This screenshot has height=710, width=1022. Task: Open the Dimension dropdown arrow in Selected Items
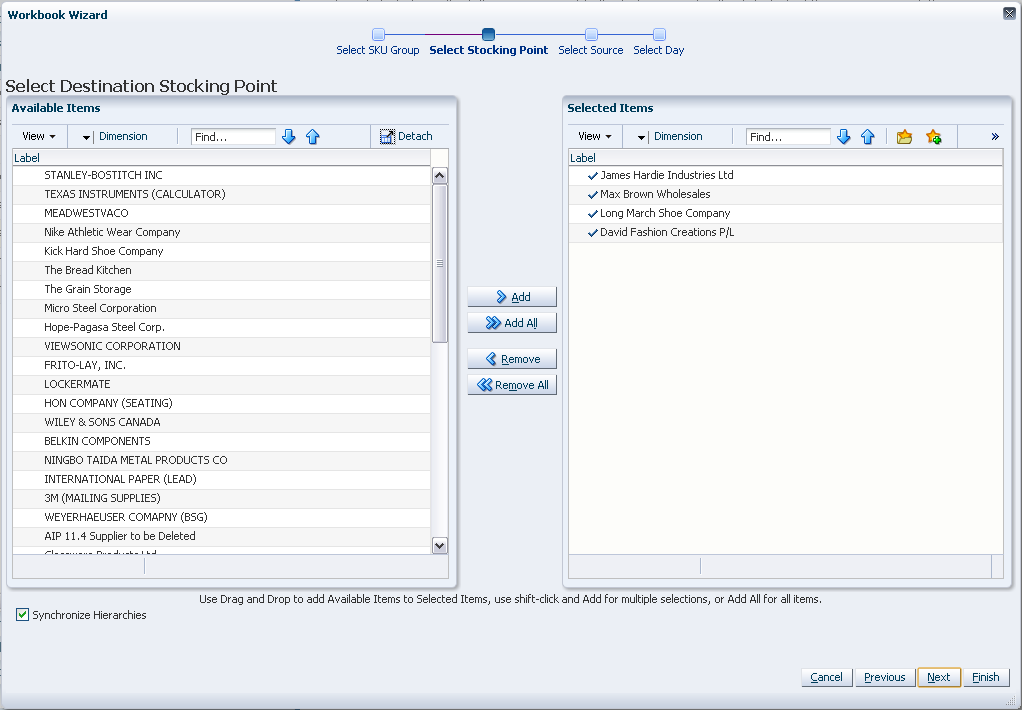[641, 137]
